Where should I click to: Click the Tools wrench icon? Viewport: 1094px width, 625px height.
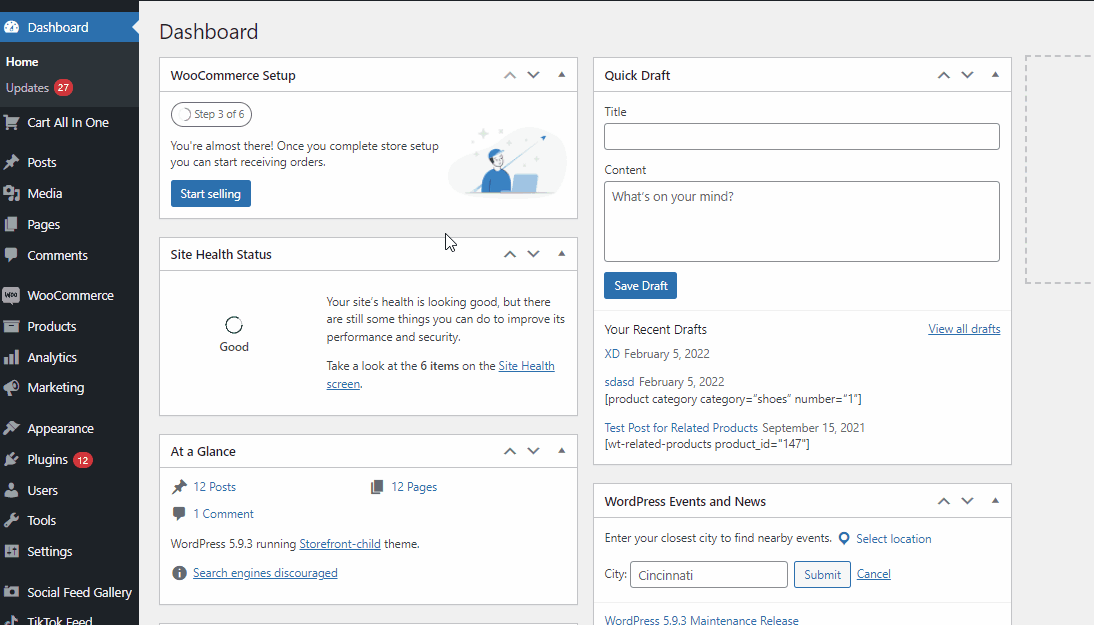11,520
